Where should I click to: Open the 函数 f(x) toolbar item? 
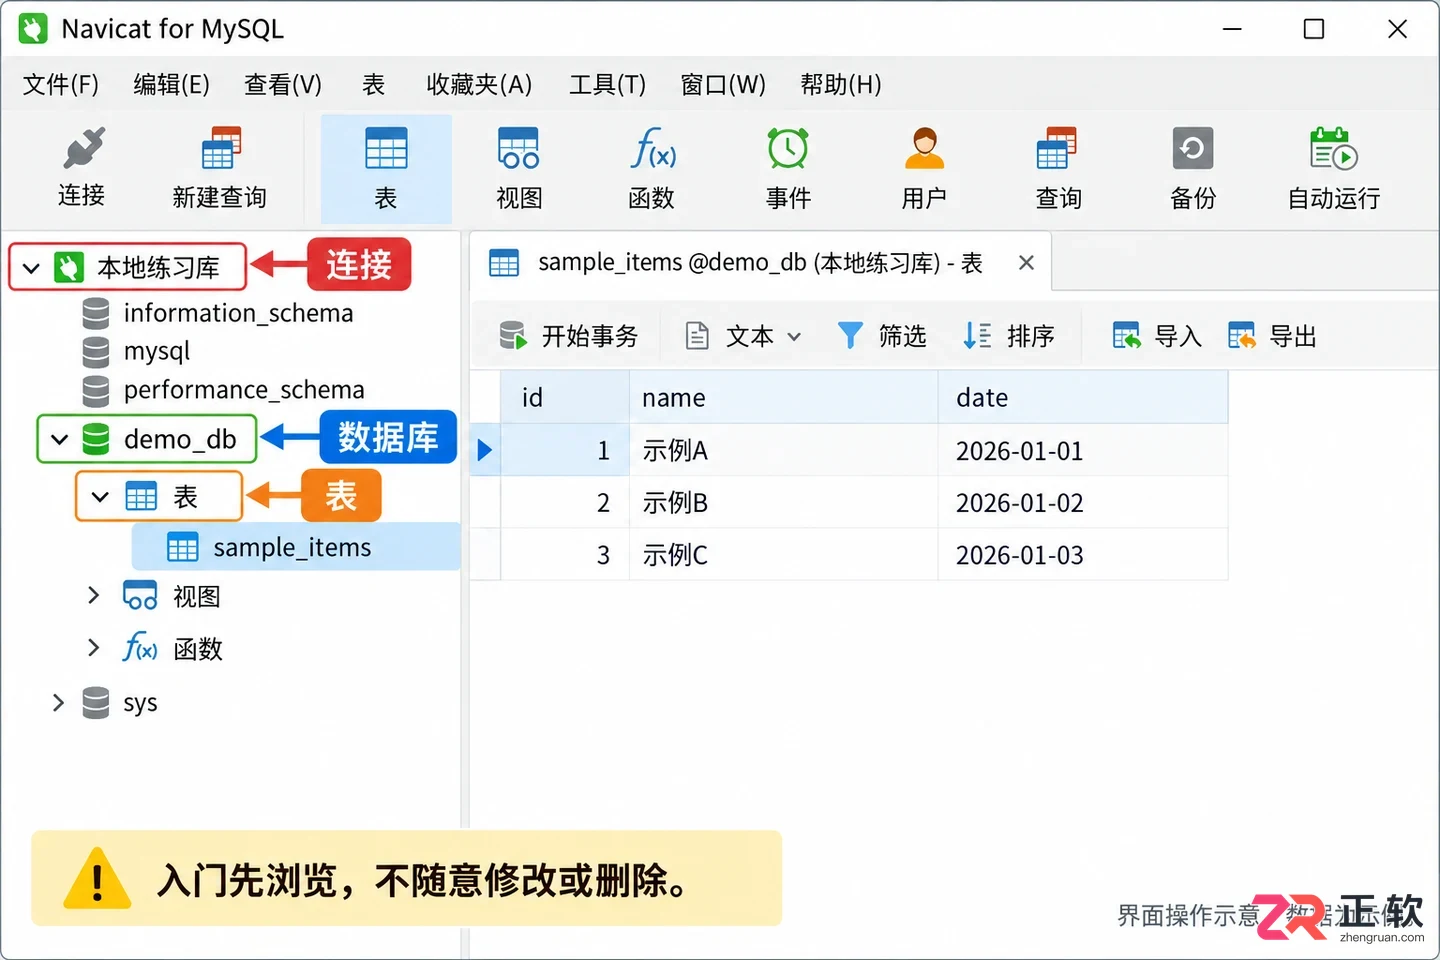tap(652, 168)
